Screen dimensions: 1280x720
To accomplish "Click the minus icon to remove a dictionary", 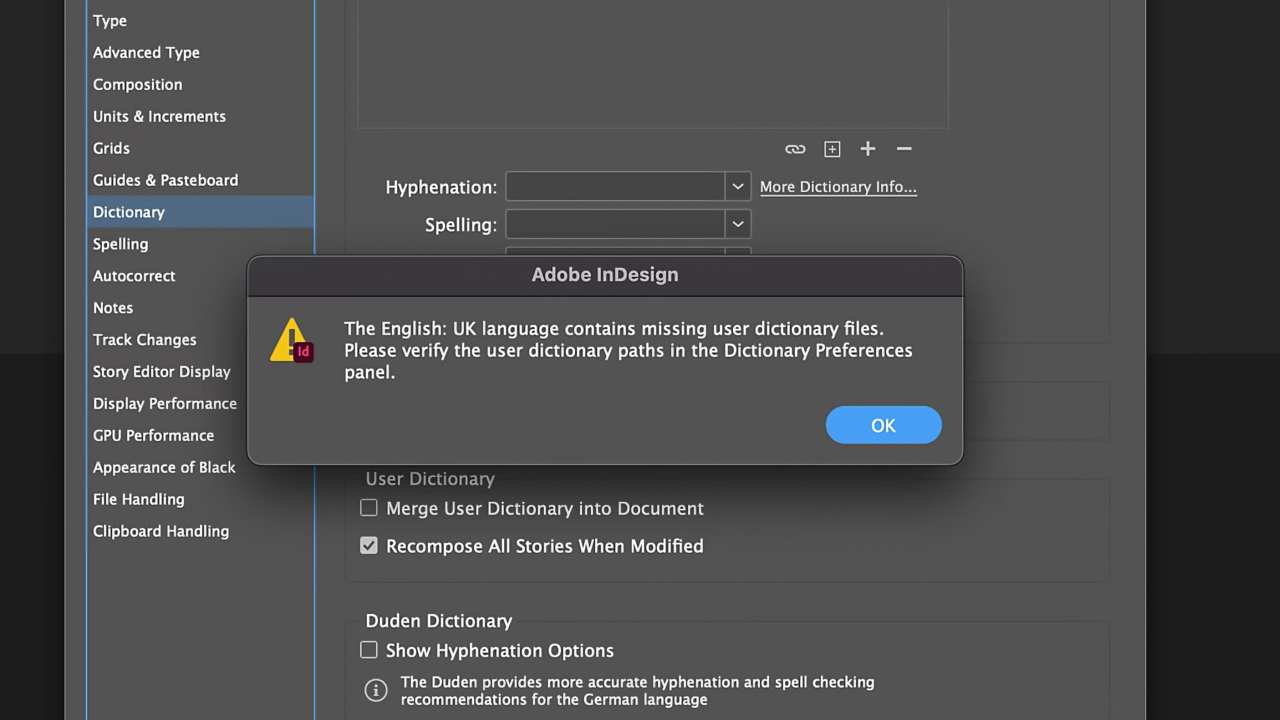I will (904, 148).
